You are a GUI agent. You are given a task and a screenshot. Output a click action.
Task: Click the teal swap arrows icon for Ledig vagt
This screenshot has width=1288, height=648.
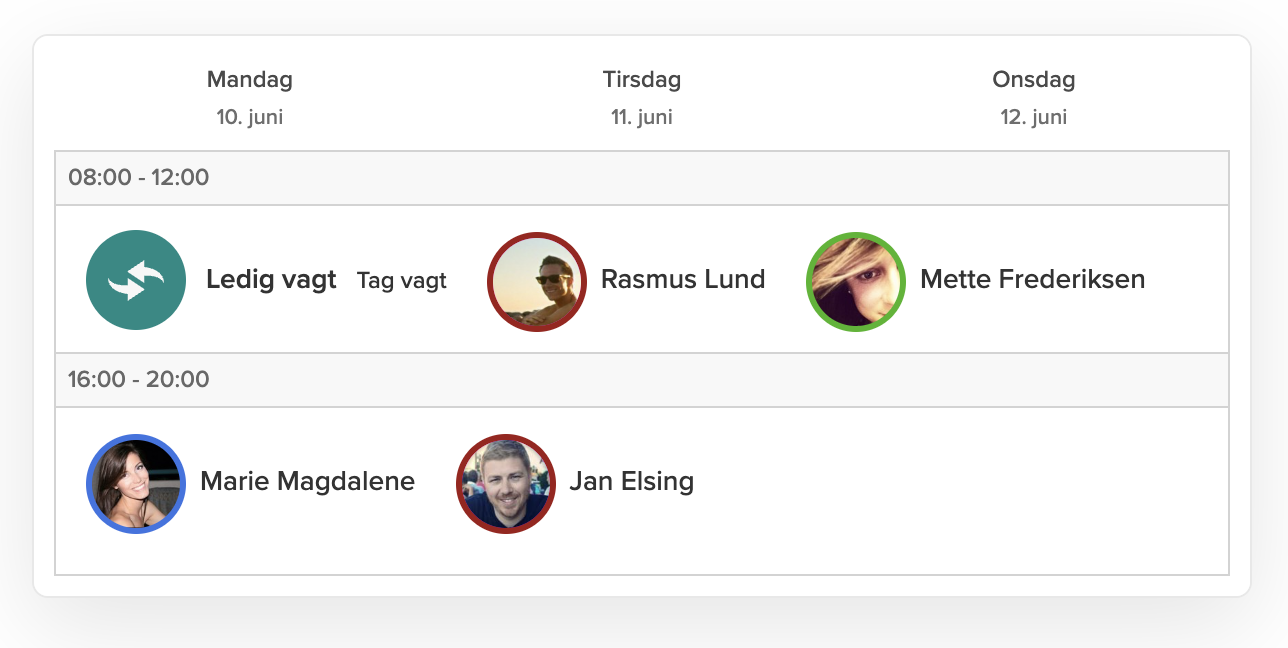[136, 280]
